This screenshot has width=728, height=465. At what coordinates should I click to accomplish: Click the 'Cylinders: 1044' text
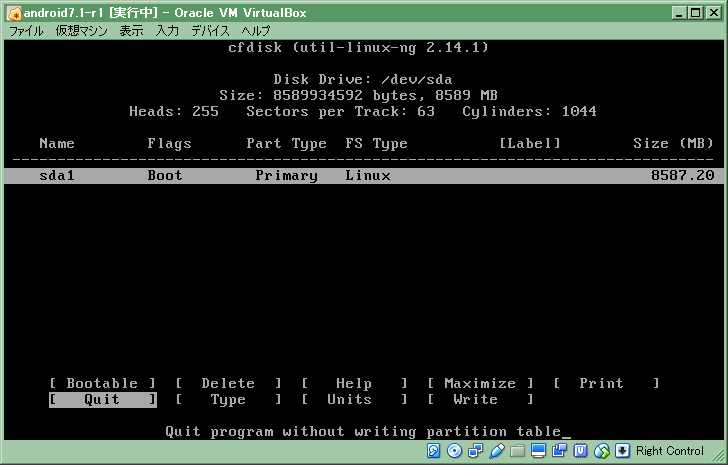529,111
